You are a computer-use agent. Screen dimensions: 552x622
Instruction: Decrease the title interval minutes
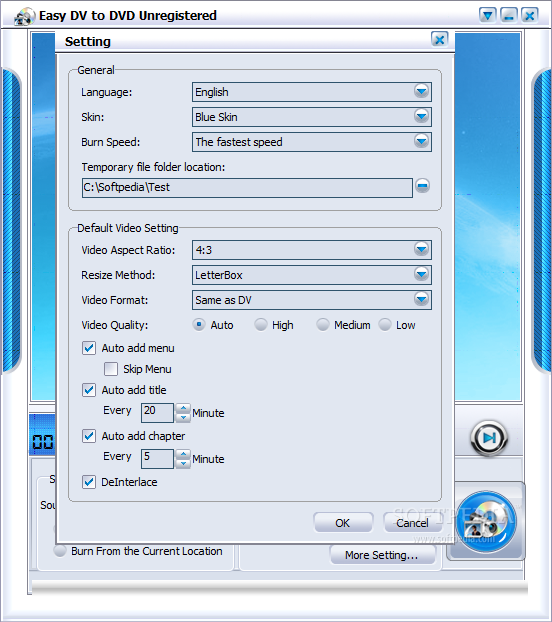click(183, 417)
